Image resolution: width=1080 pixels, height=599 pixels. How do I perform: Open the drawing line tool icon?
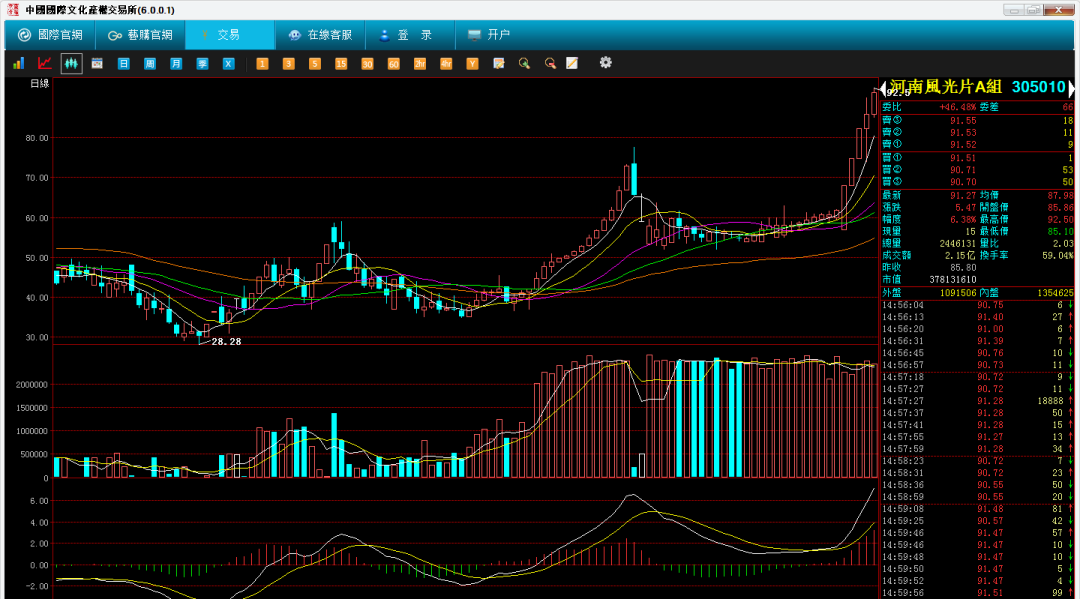pos(572,63)
